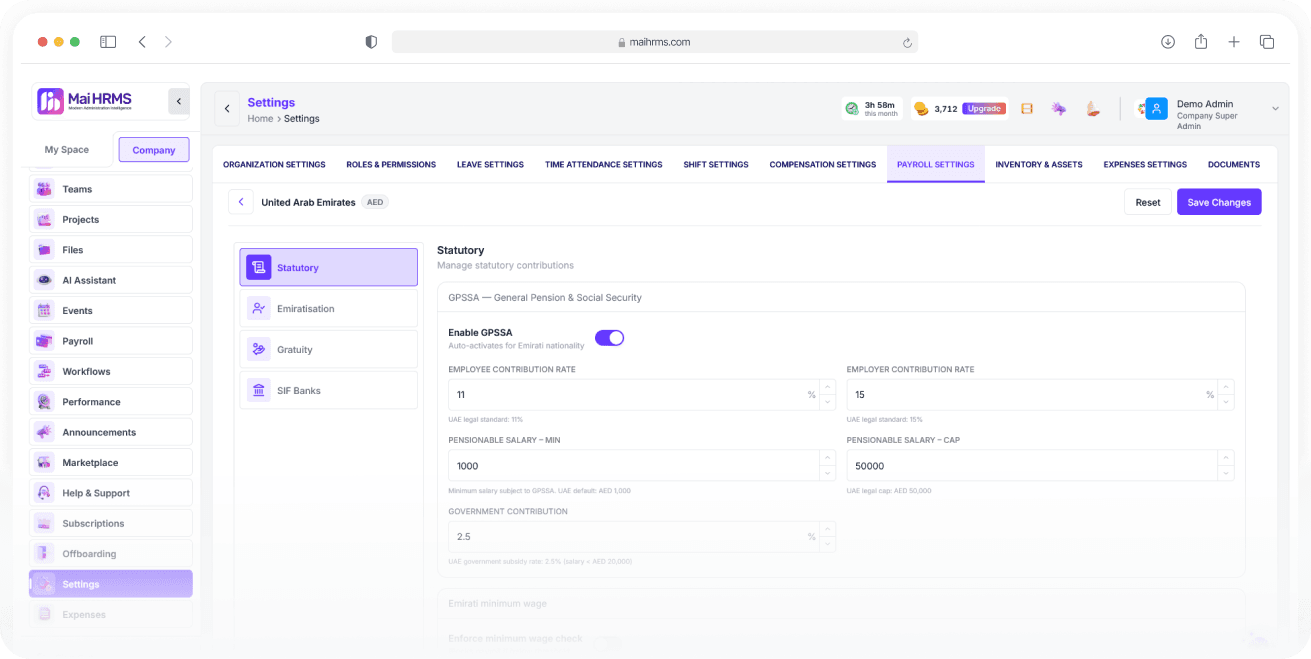Open the Shift Settings tab
Viewport: 1311px width, 659px height.
coord(716,164)
